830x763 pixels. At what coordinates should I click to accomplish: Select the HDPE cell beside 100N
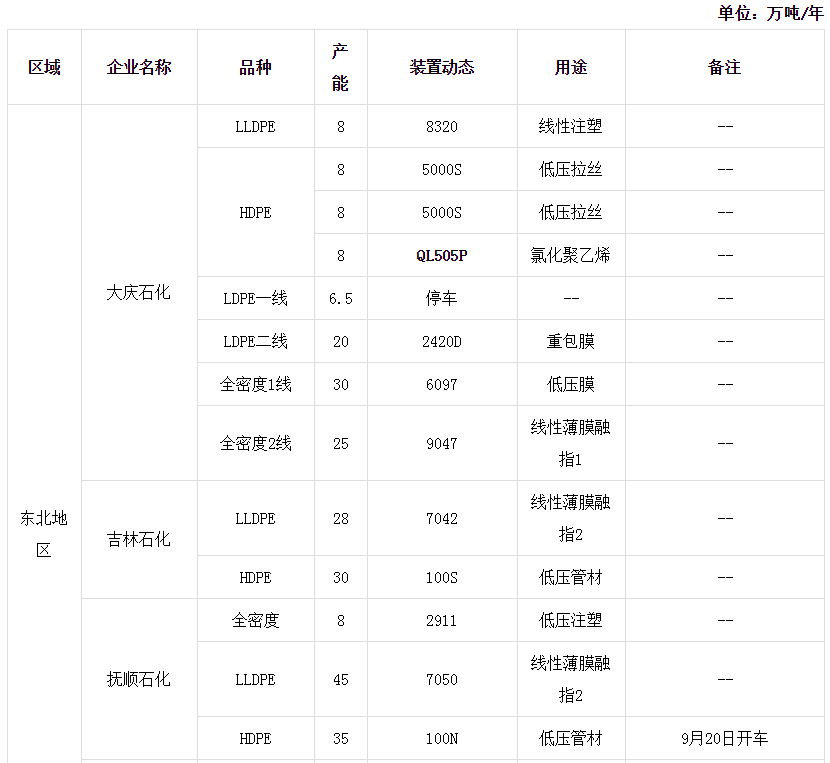tap(256, 738)
